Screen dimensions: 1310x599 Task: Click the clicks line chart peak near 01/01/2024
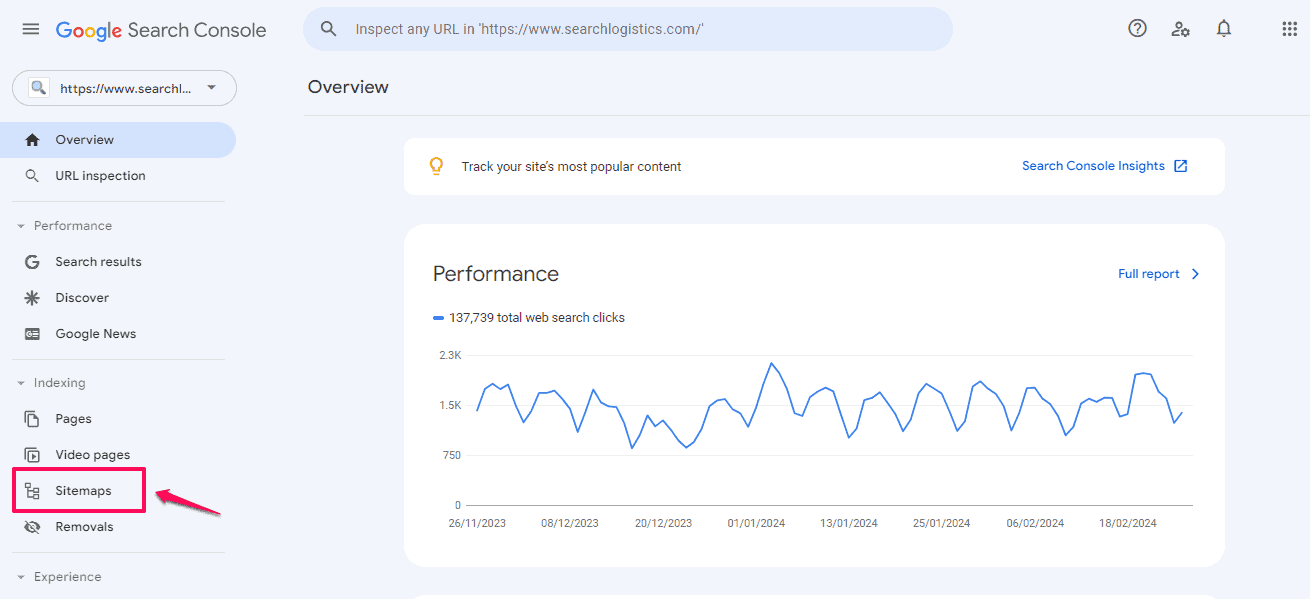click(x=771, y=363)
